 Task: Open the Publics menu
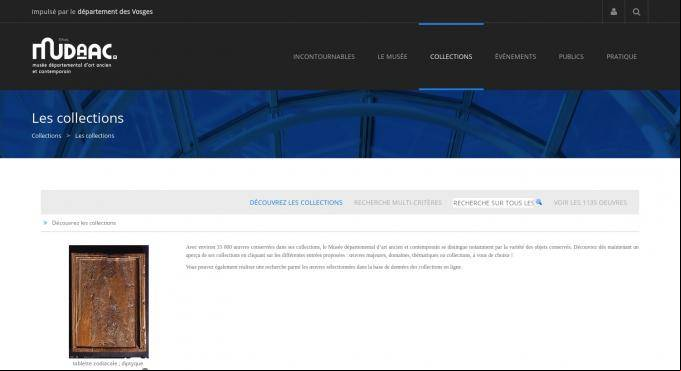click(x=571, y=56)
